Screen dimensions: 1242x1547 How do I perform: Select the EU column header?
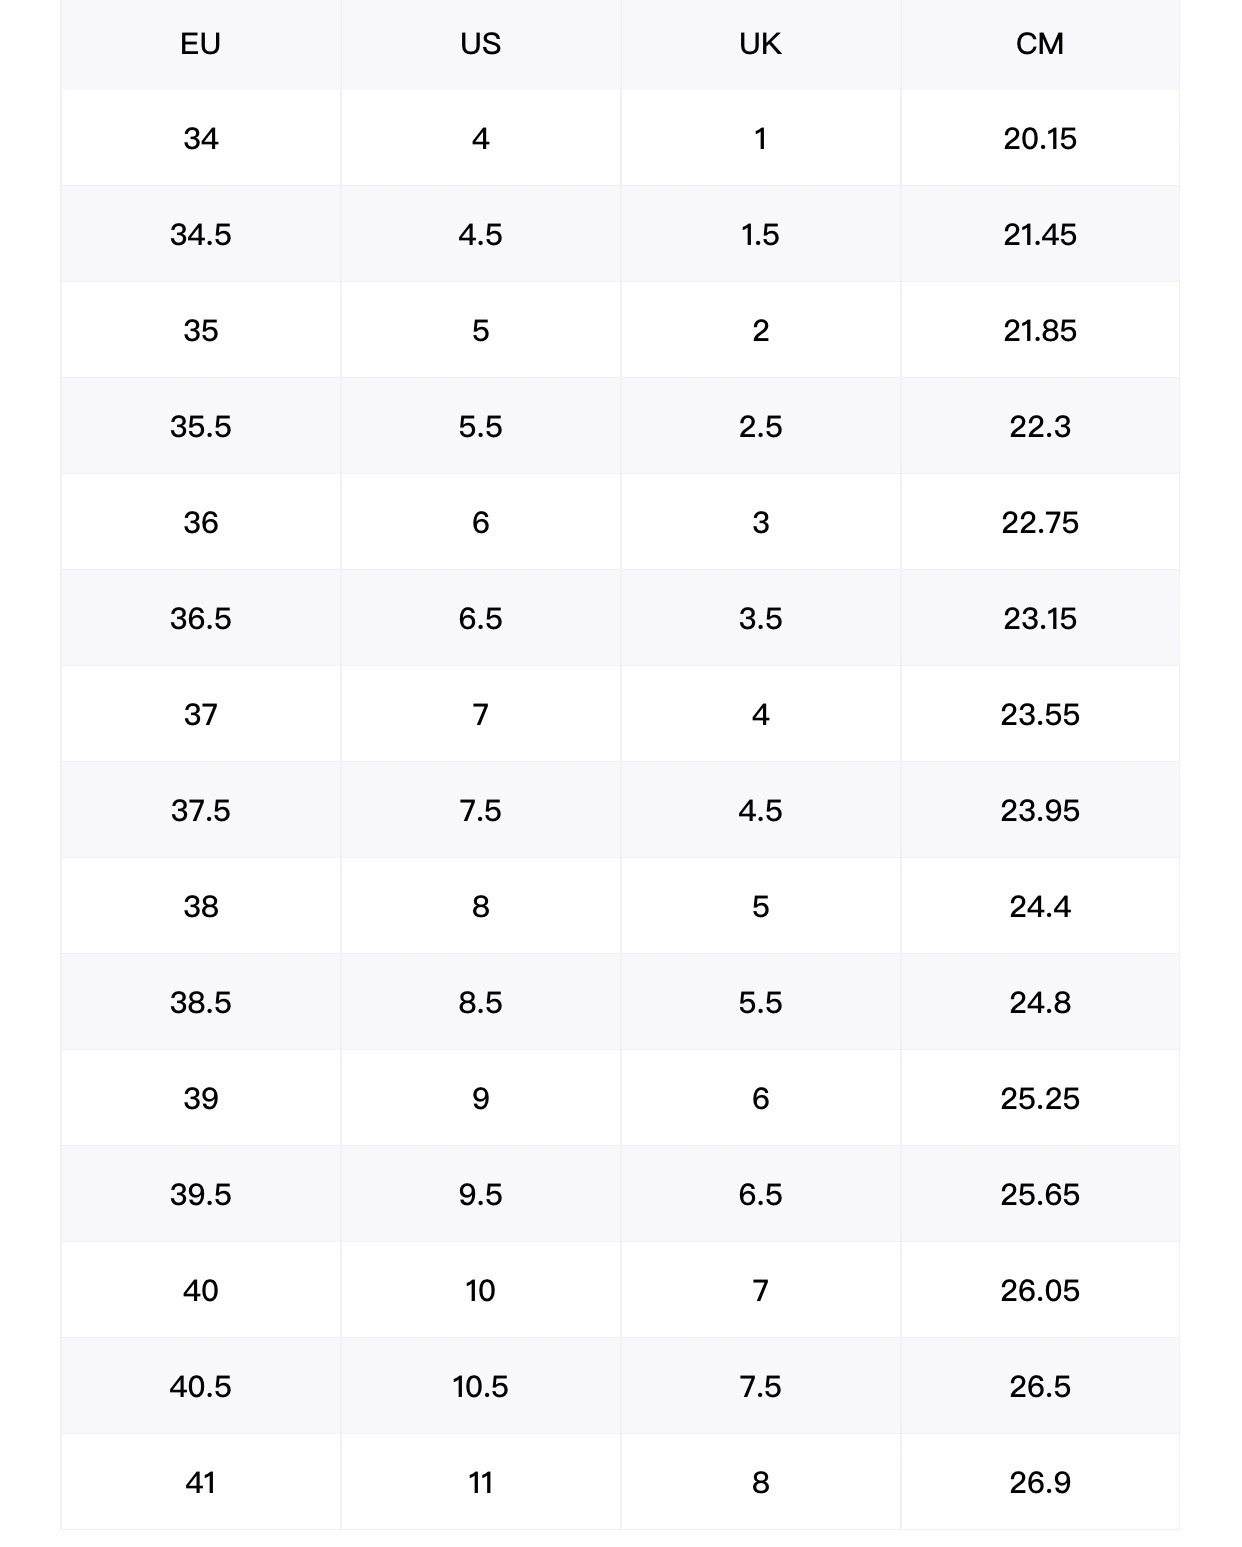(200, 44)
